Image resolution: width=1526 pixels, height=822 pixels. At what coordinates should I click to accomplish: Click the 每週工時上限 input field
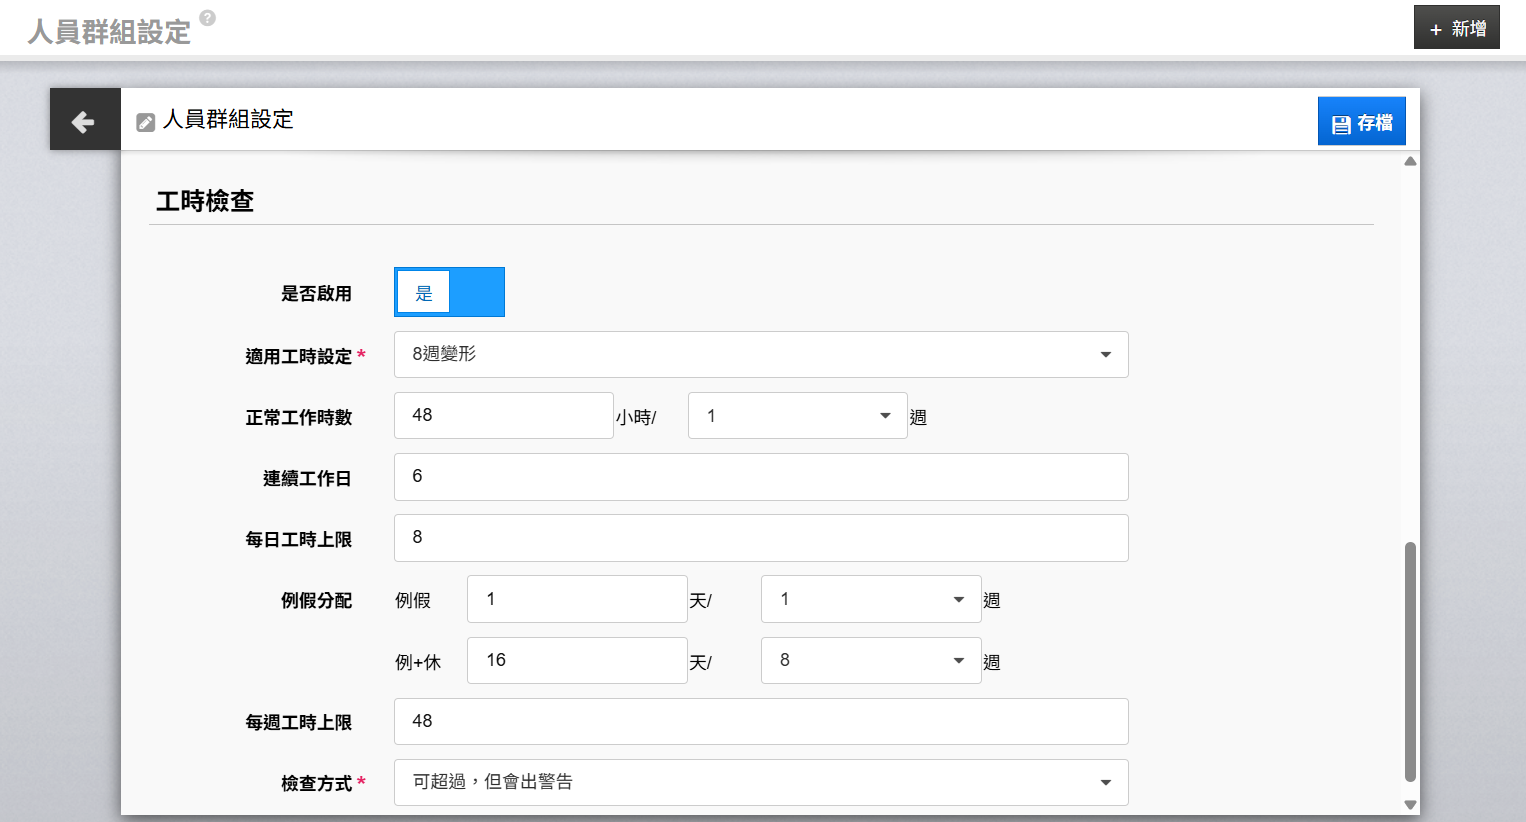[x=761, y=721]
